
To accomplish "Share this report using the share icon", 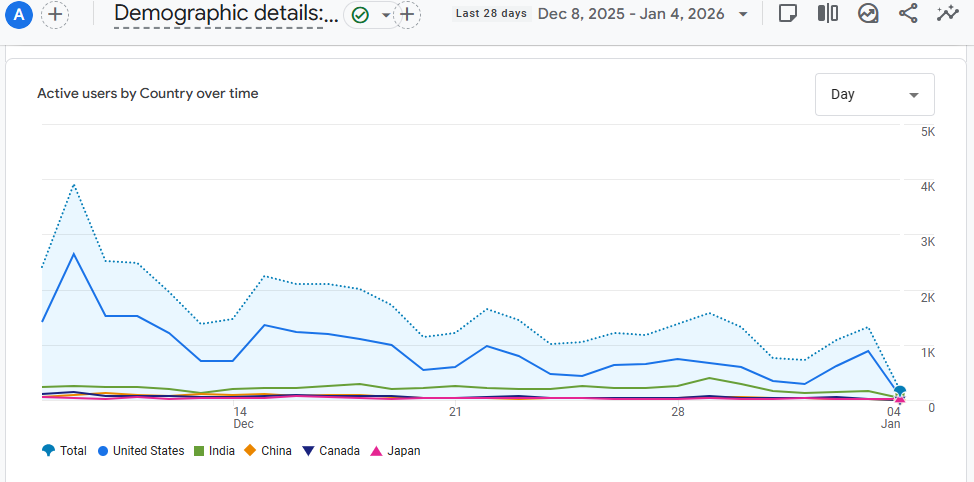I will tap(908, 14).
